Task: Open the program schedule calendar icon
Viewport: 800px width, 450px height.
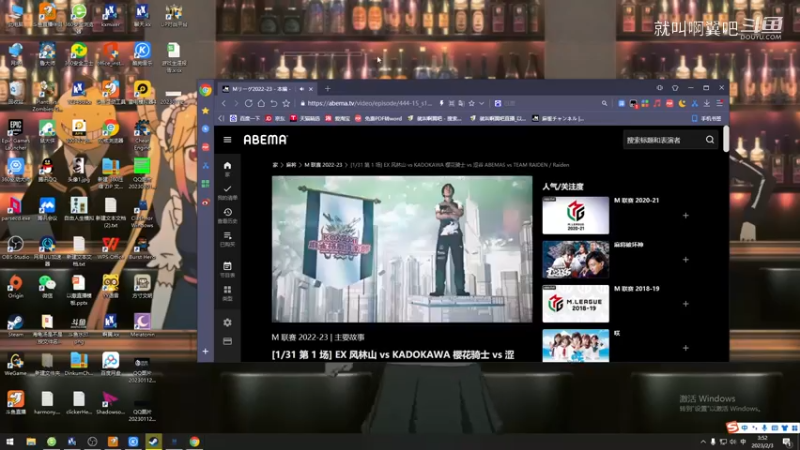Action: tap(228, 269)
